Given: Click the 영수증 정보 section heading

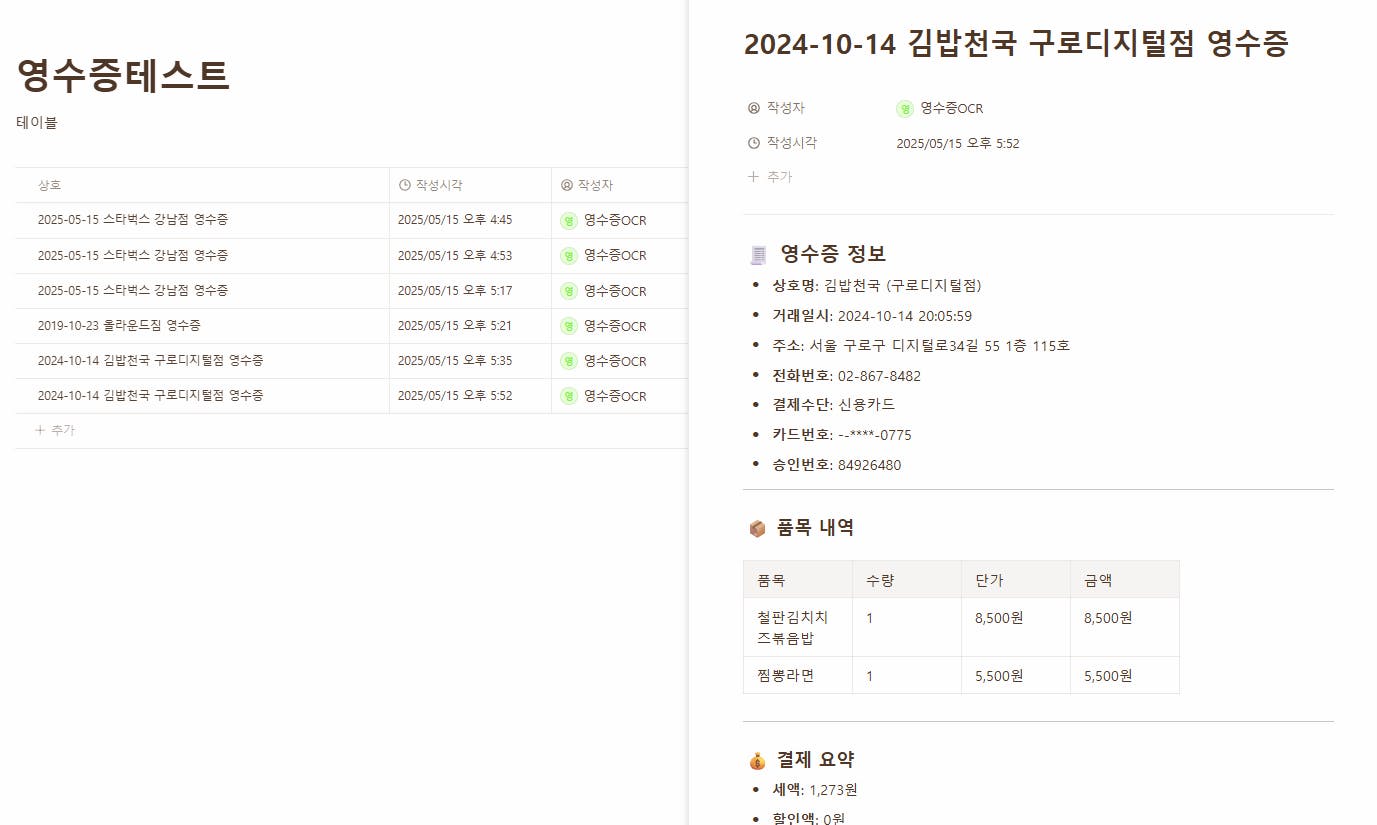Looking at the screenshot, I should tap(833, 254).
